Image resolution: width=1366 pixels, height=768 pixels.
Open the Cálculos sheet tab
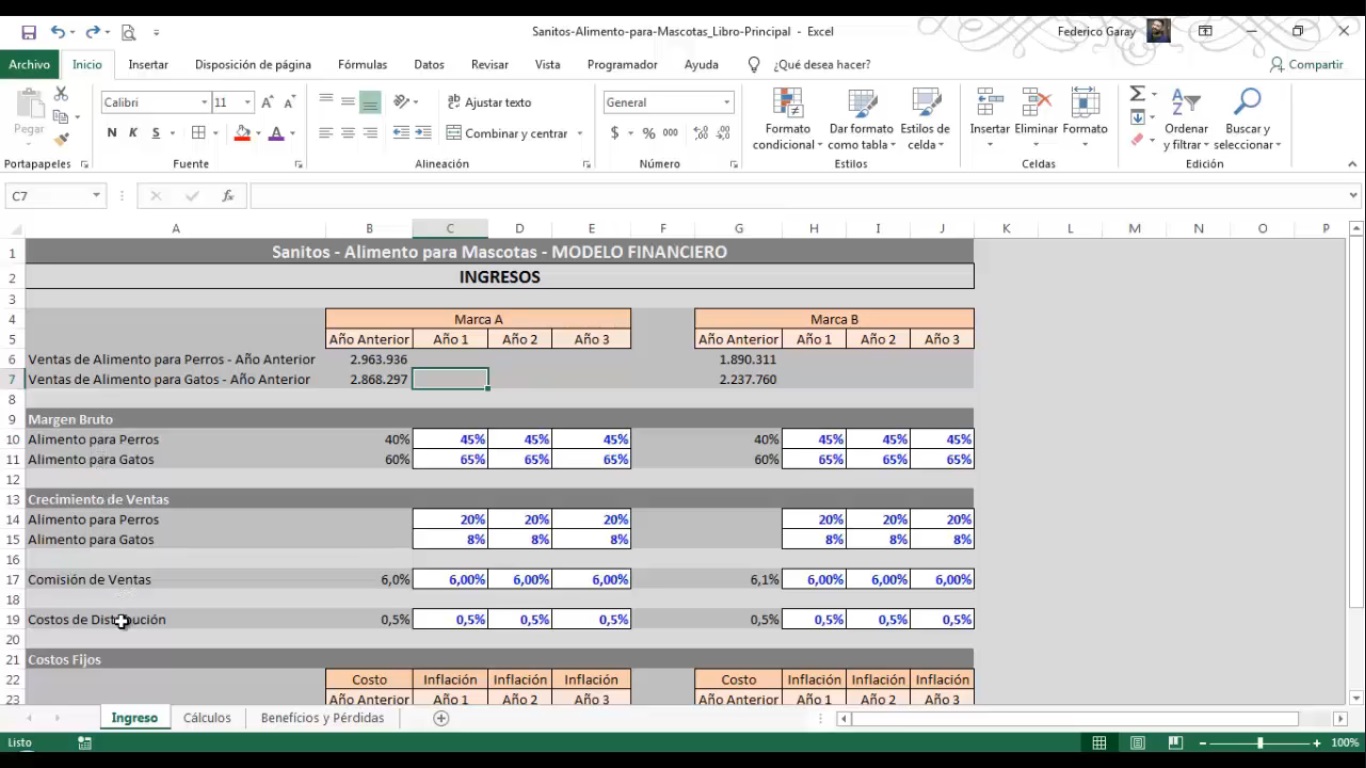point(207,718)
